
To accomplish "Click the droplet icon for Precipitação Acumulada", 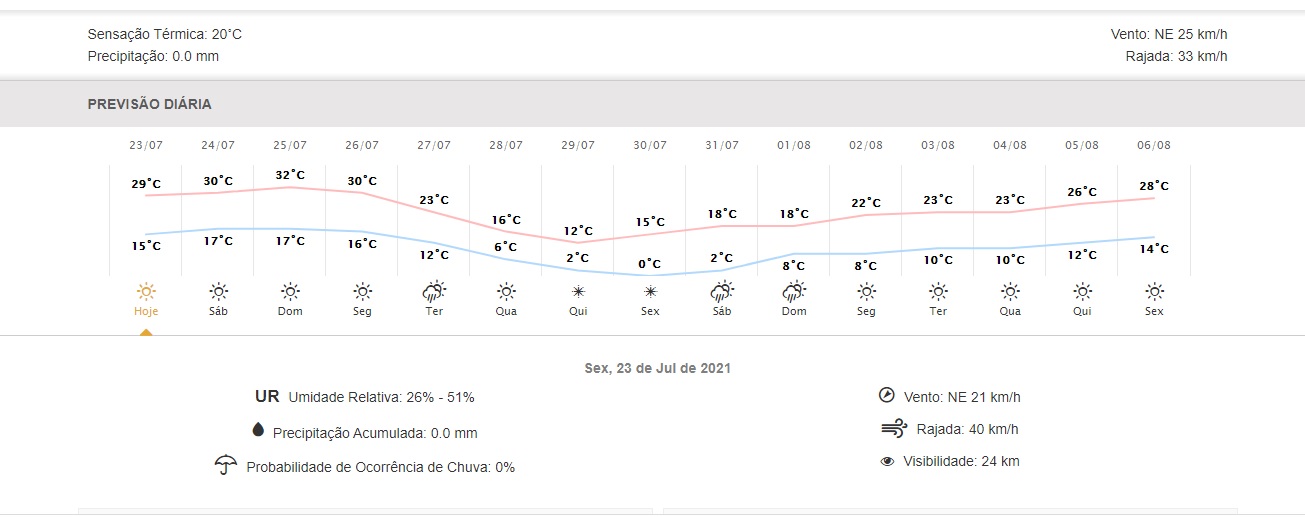I will click(x=258, y=430).
